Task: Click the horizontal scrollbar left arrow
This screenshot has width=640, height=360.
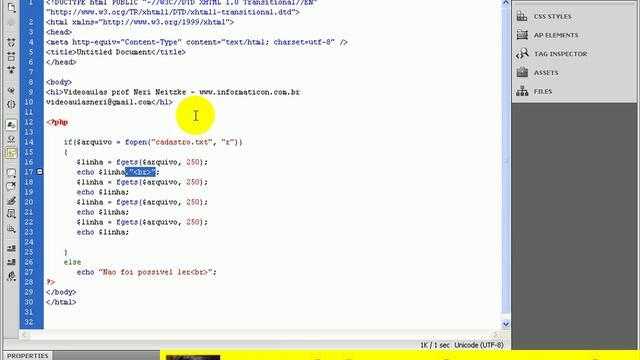Action: click(x=24, y=335)
